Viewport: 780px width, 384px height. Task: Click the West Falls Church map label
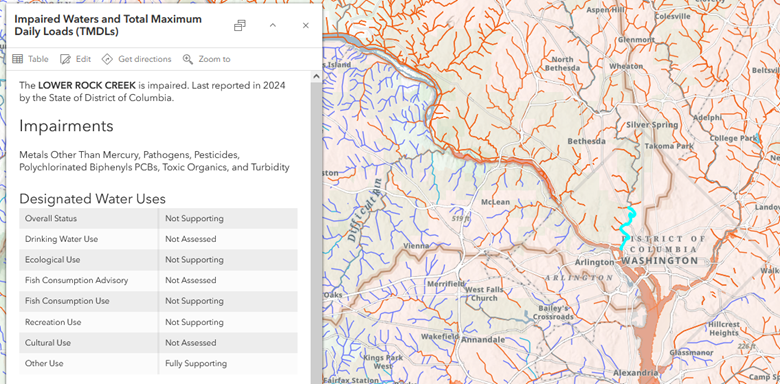484,293
